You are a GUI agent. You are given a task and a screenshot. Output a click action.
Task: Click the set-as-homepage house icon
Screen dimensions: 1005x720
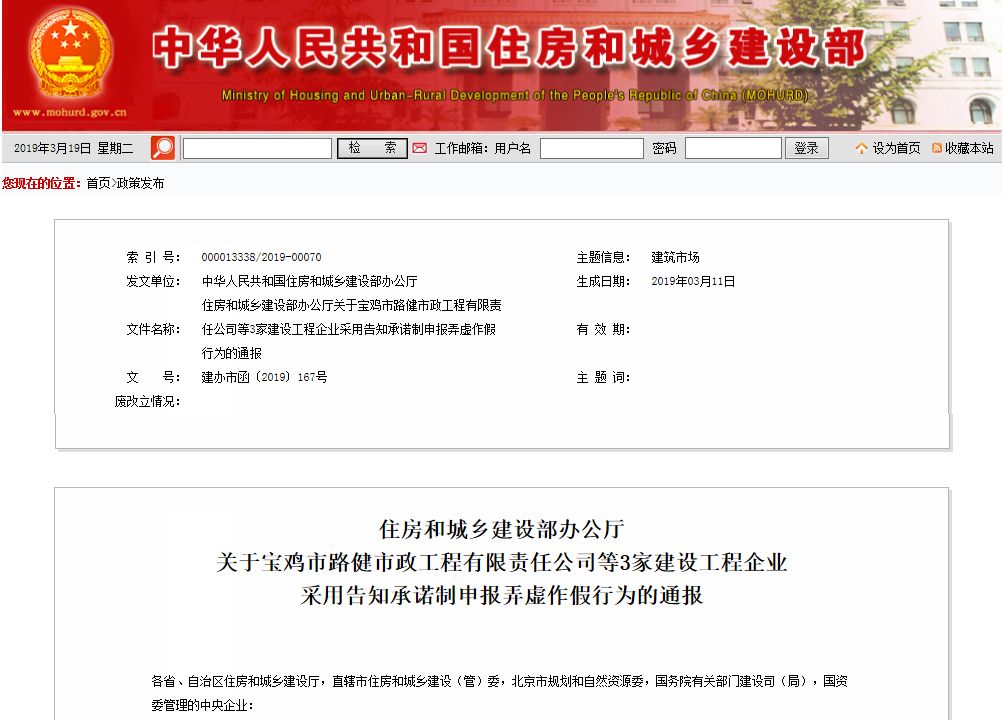click(x=861, y=148)
